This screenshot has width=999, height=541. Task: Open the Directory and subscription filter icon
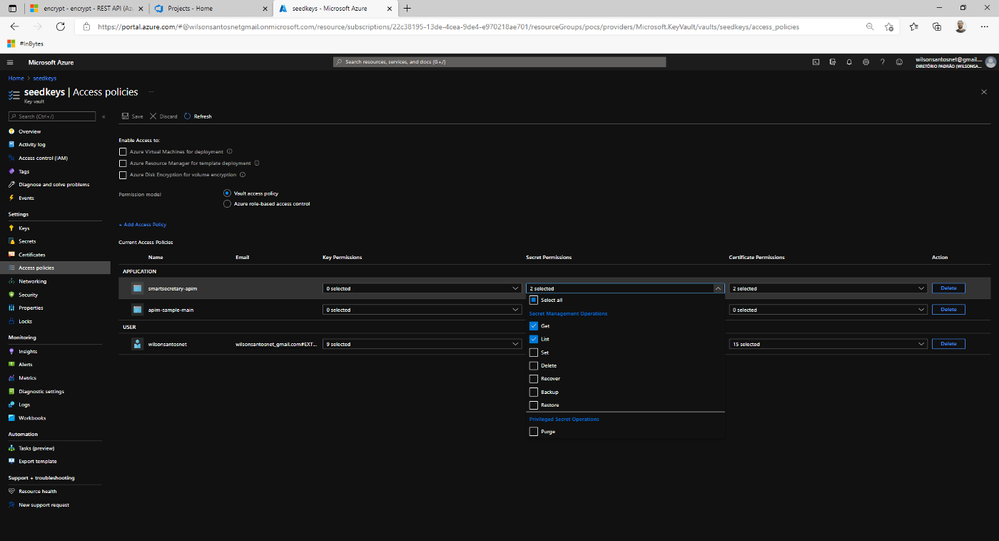pyautogui.click(x=832, y=62)
